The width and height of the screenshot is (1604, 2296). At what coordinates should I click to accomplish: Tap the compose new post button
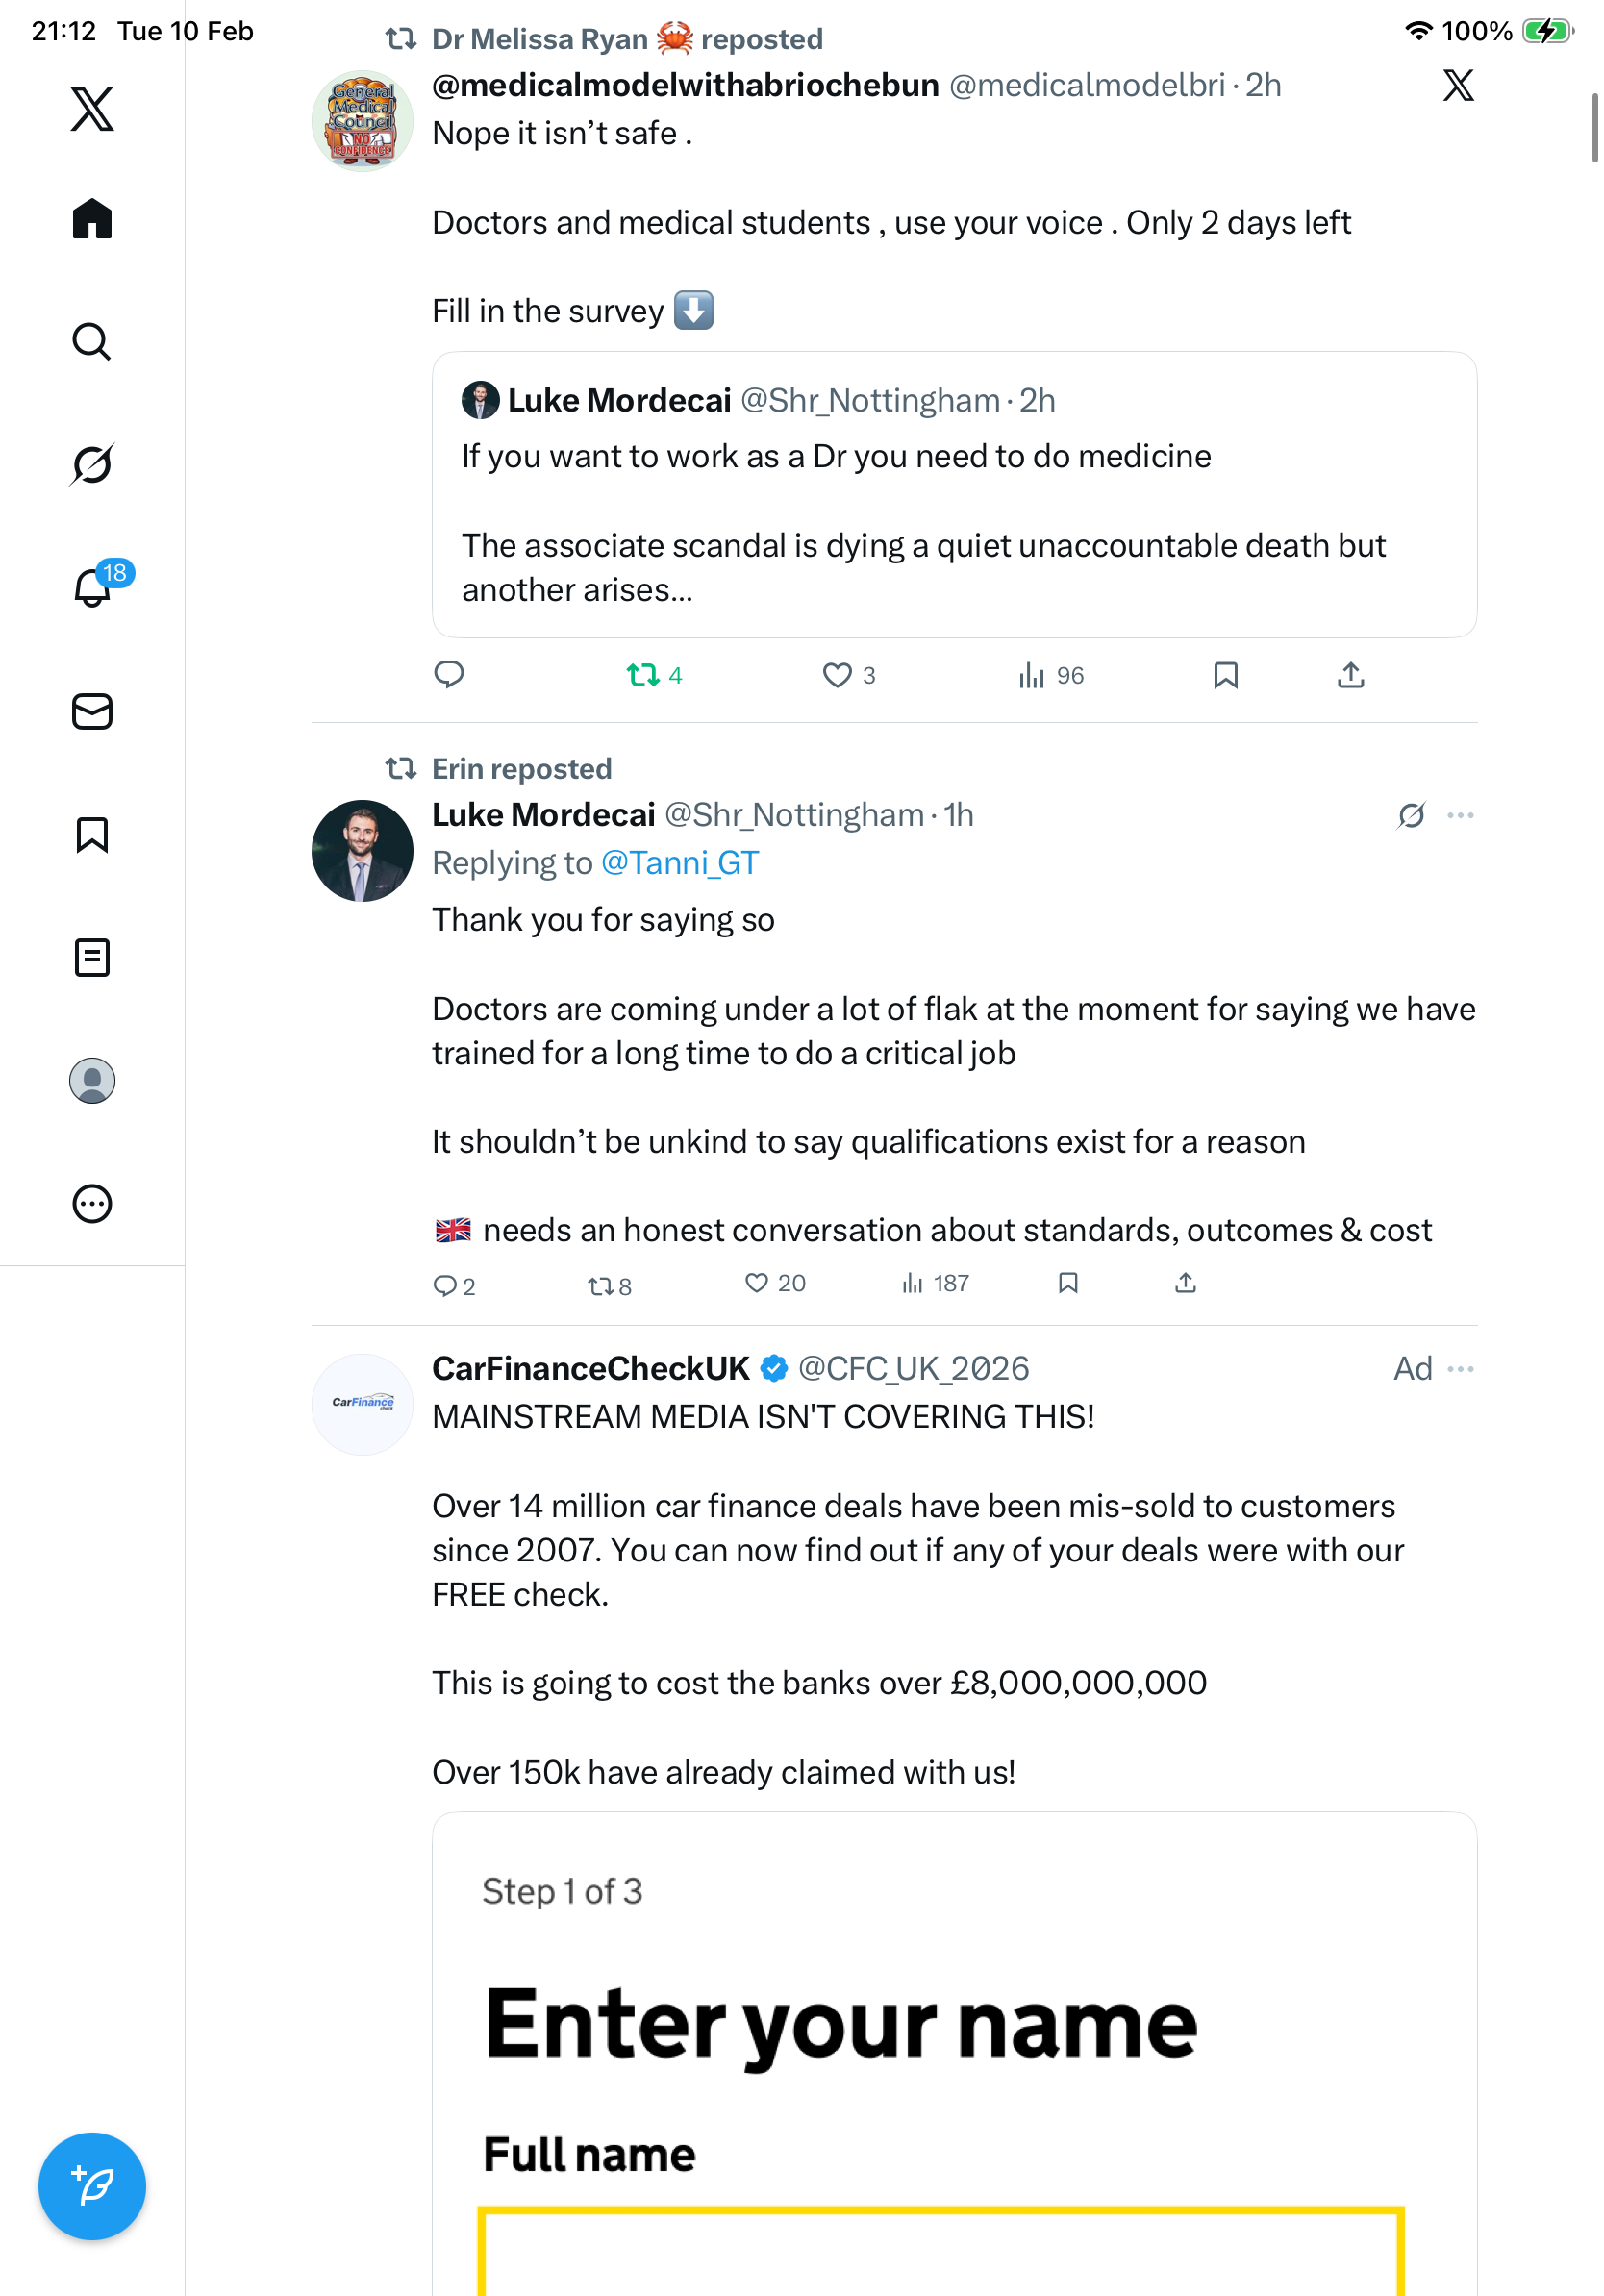point(92,2186)
